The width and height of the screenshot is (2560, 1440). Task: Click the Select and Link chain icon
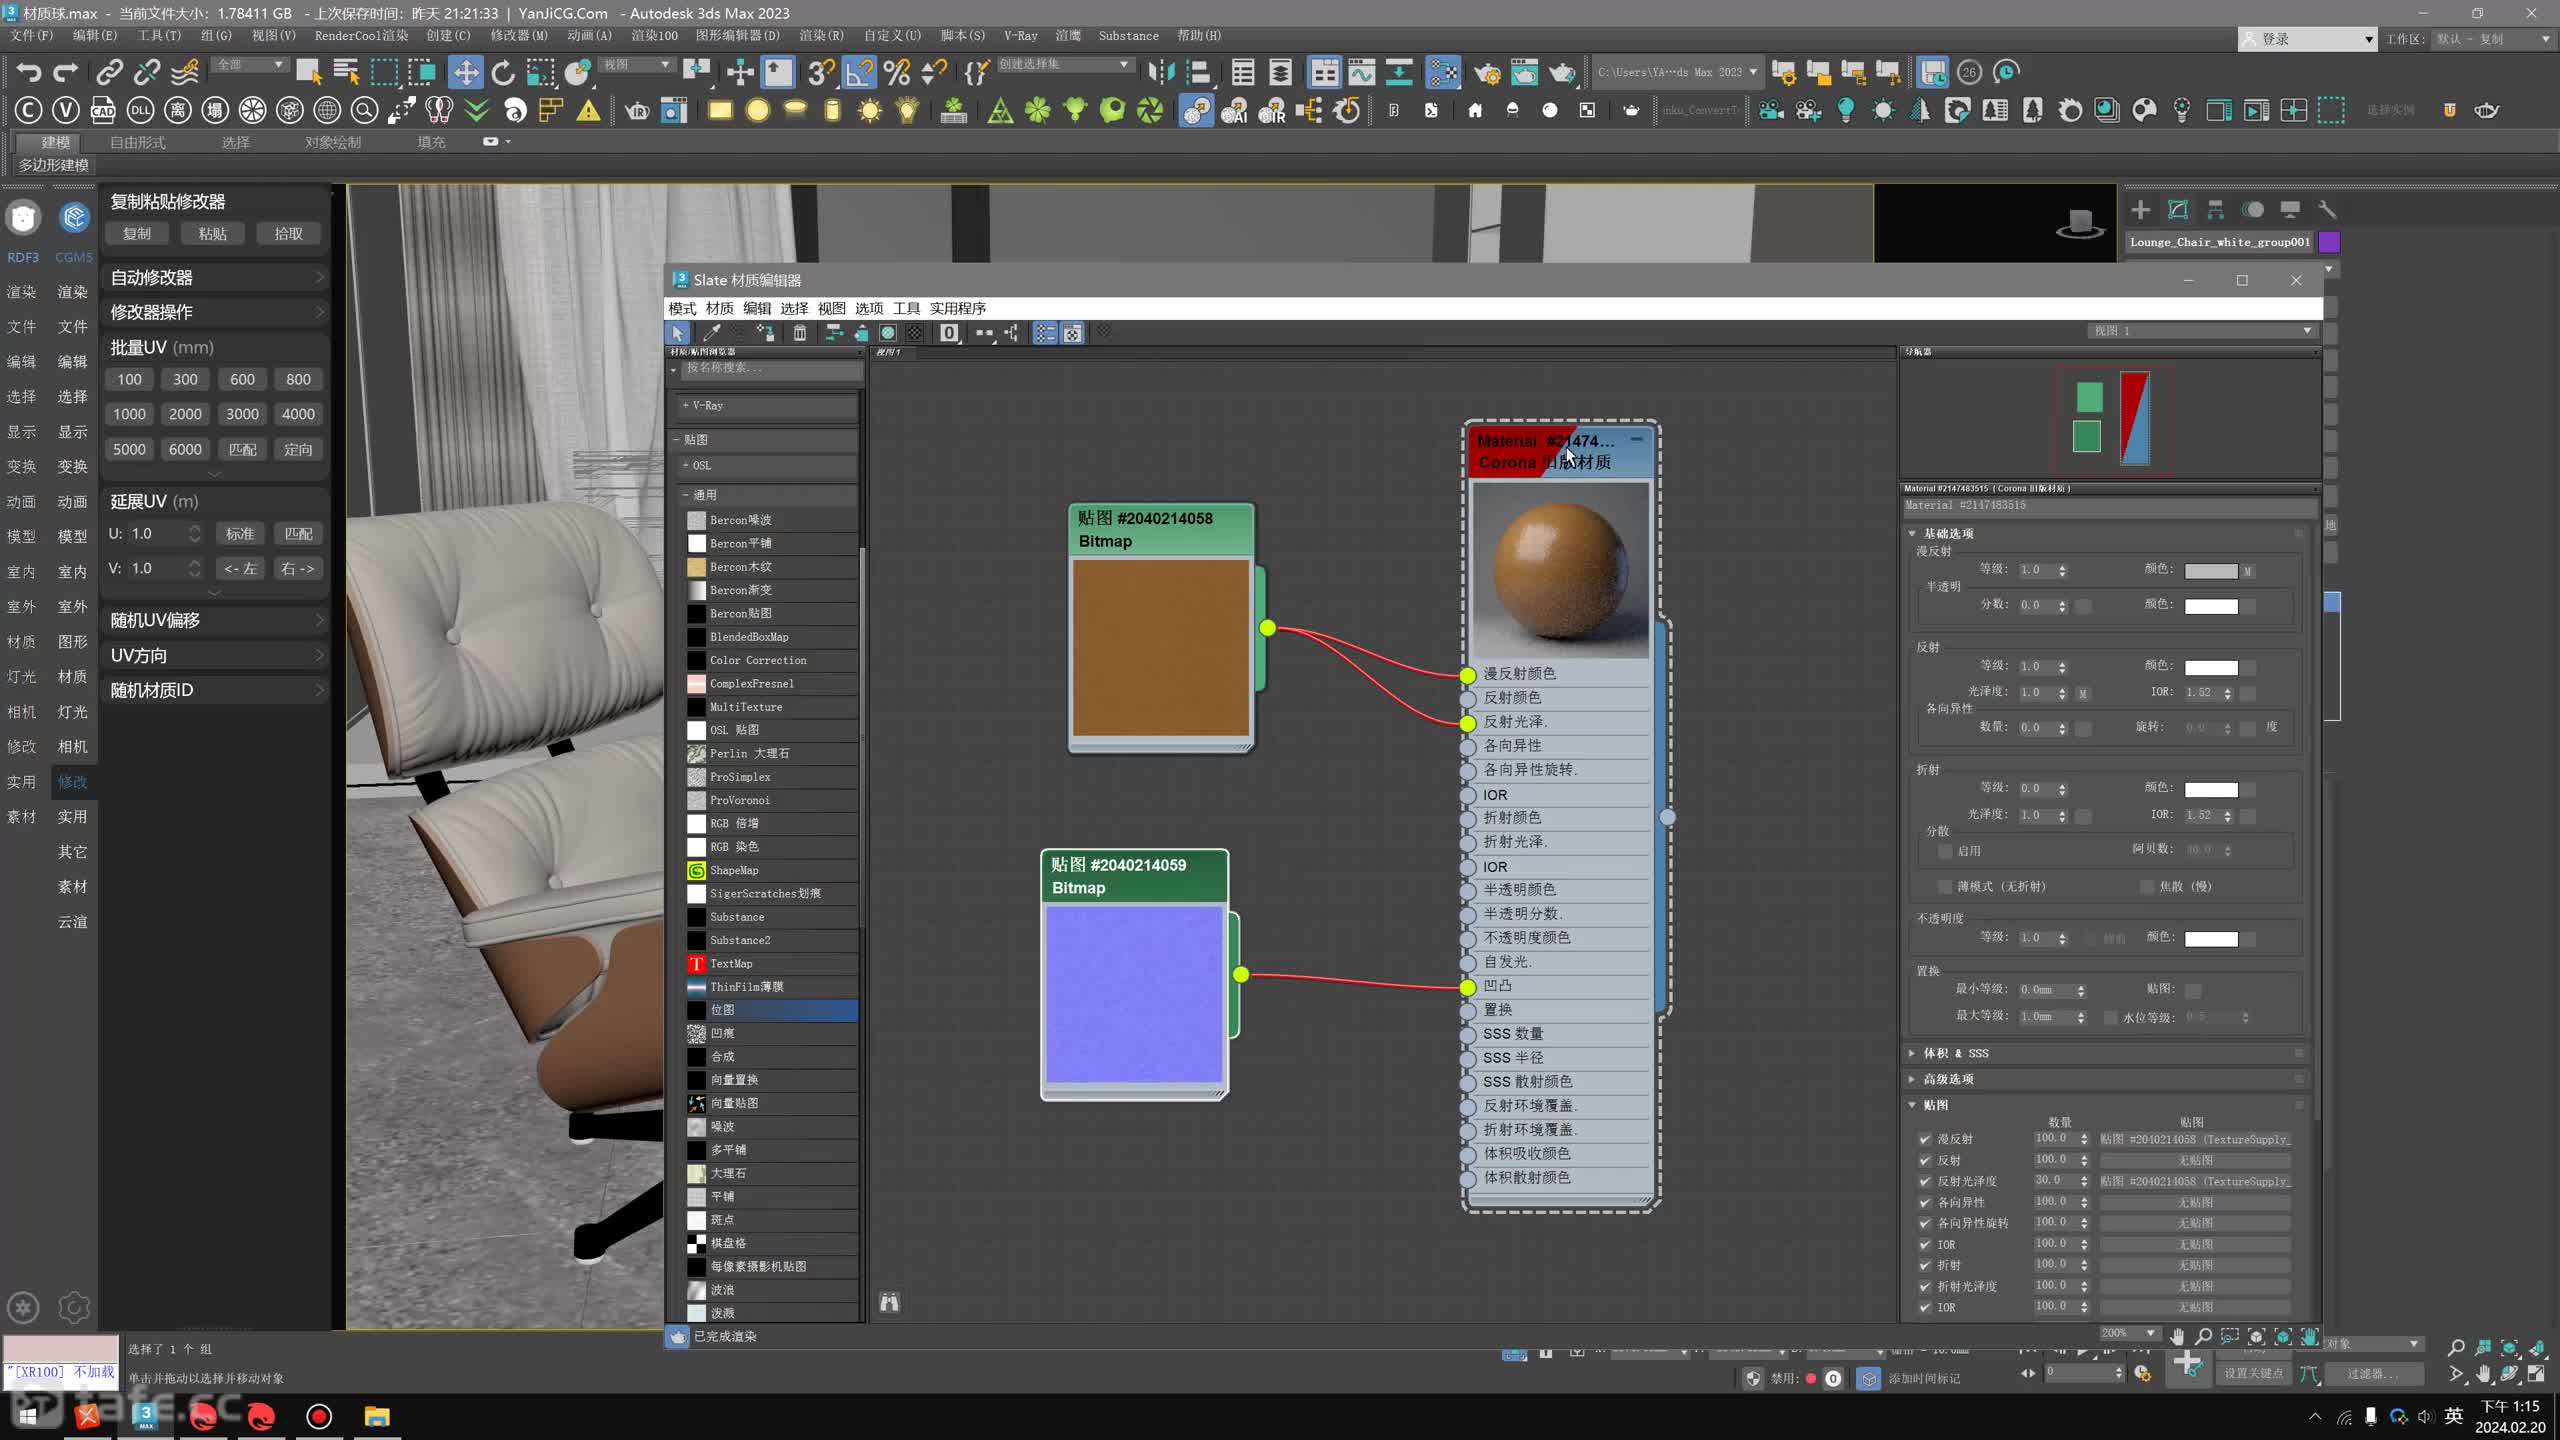109,72
